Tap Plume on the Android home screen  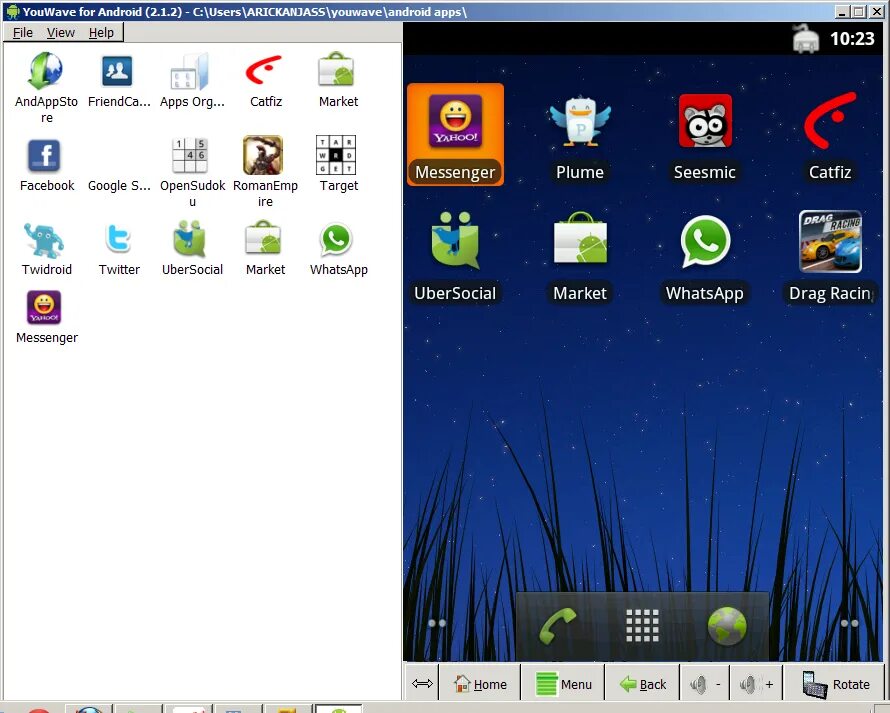580,136
